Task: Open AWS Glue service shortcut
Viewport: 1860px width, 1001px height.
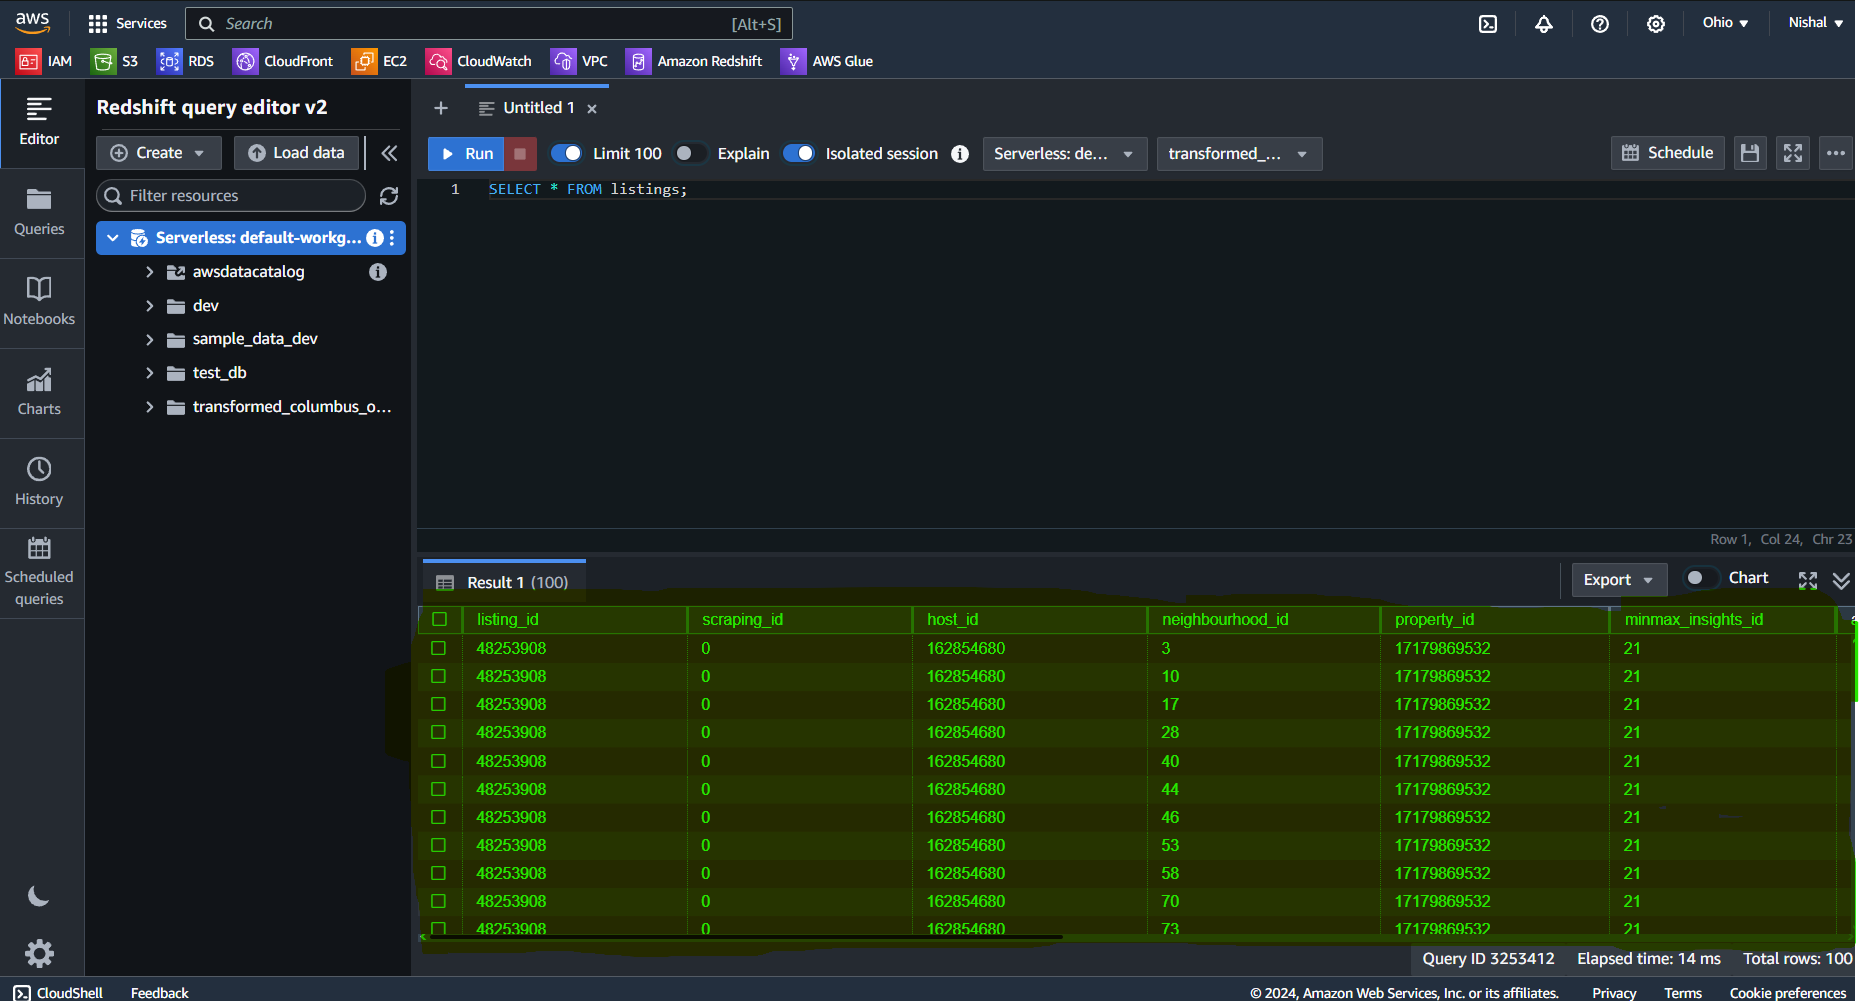Action: (x=827, y=61)
